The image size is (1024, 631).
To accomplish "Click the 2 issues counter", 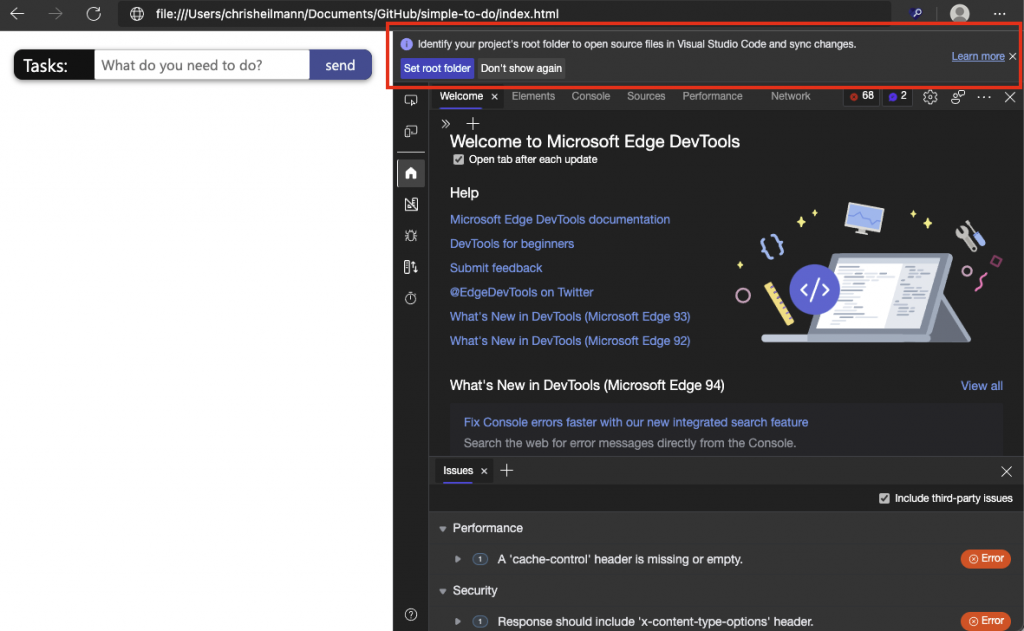I will (897, 96).
